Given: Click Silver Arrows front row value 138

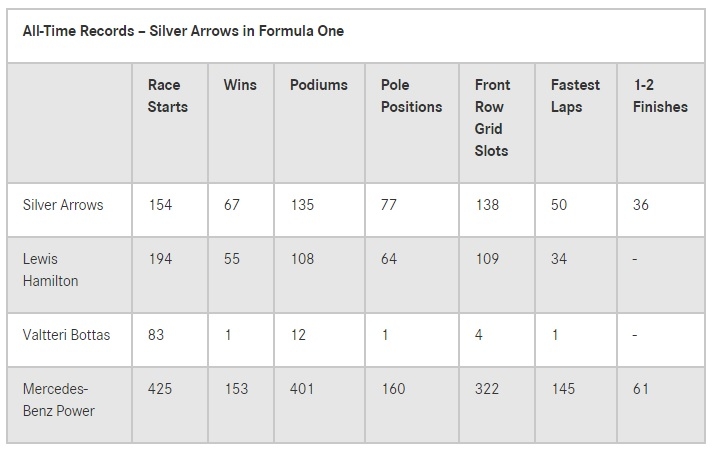Looking at the screenshot, I should click(487, 205).
